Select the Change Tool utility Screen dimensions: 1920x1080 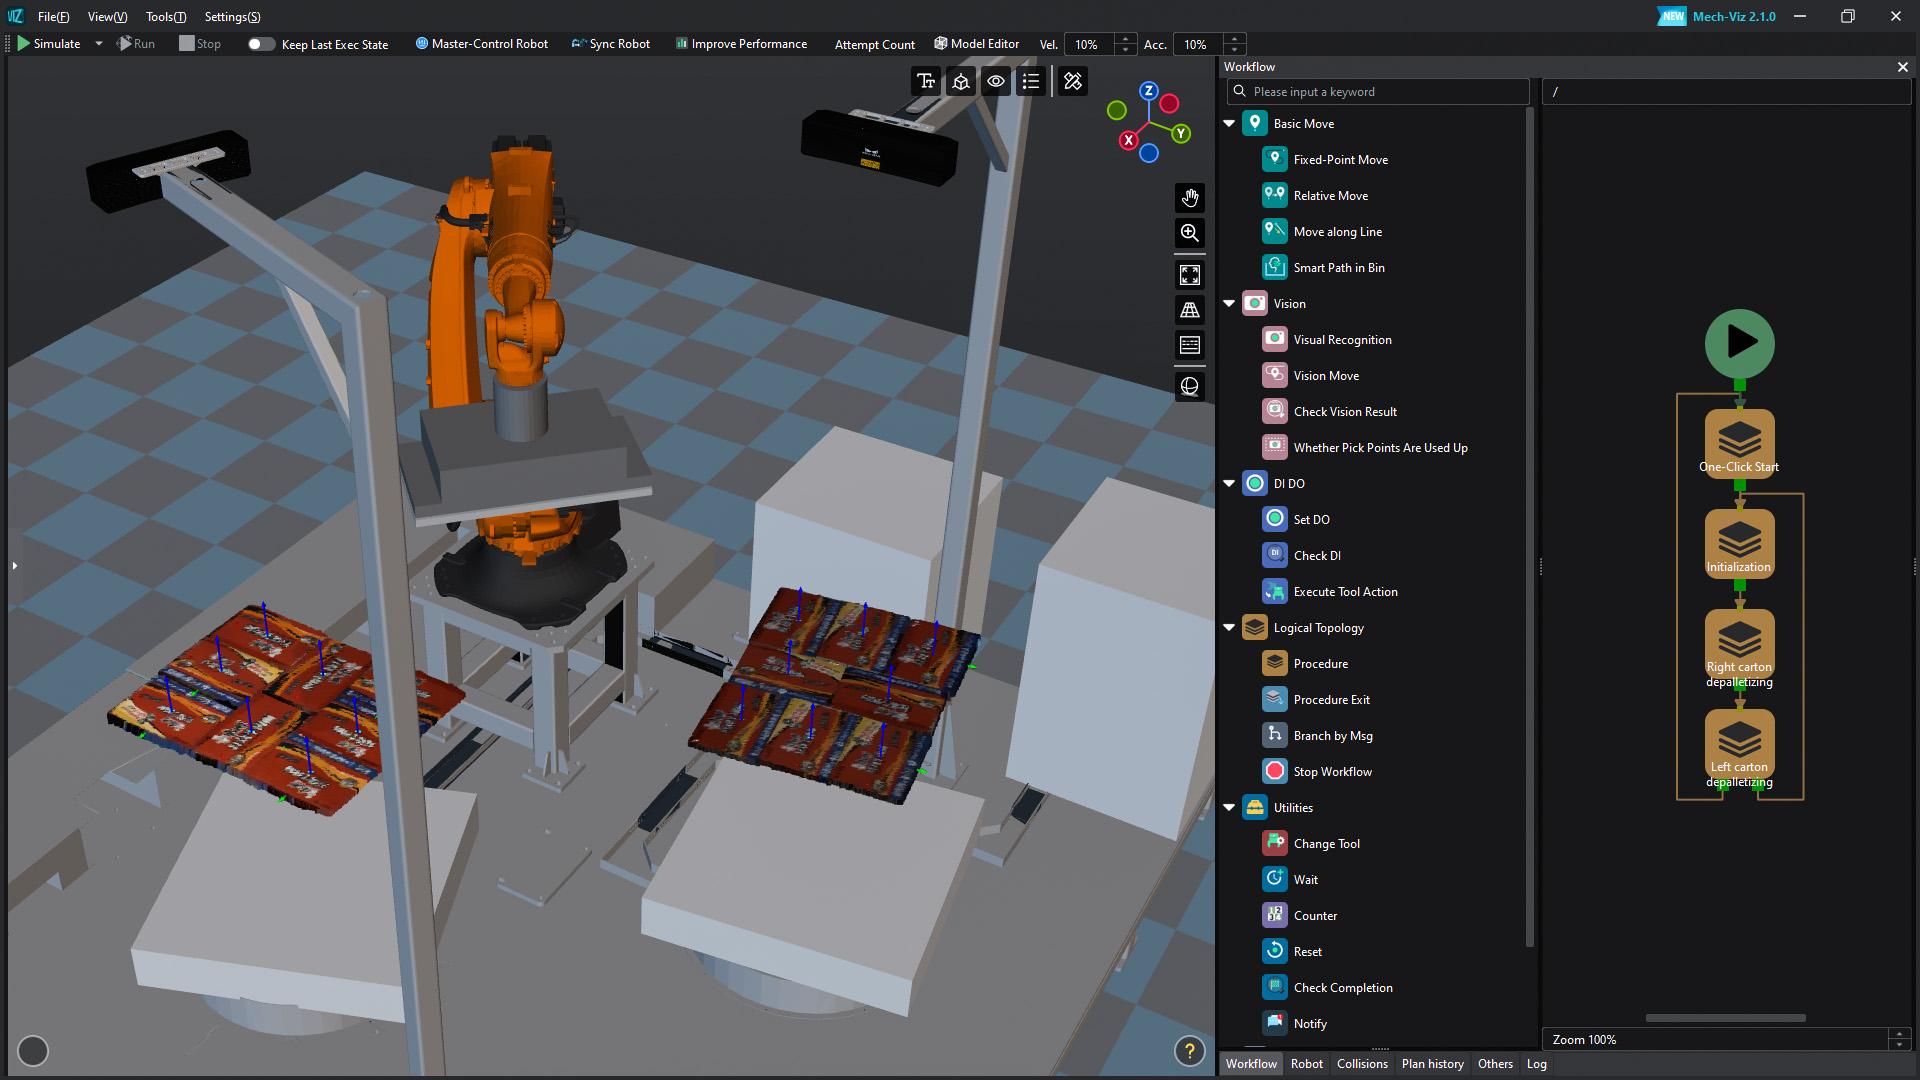coord(1326,844)
